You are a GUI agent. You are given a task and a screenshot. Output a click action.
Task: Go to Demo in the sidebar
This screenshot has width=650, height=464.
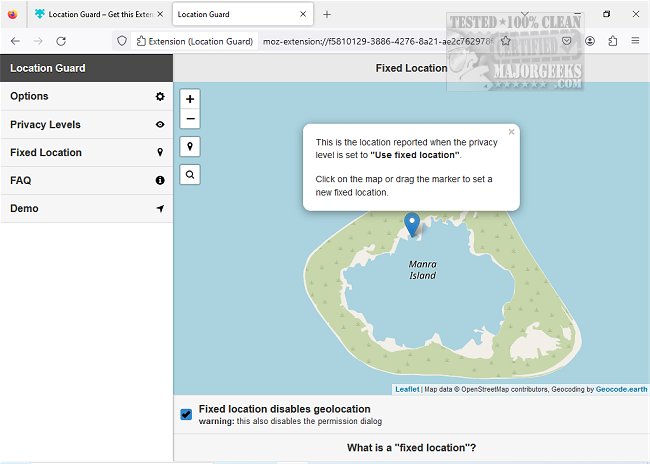click(86, 209)
